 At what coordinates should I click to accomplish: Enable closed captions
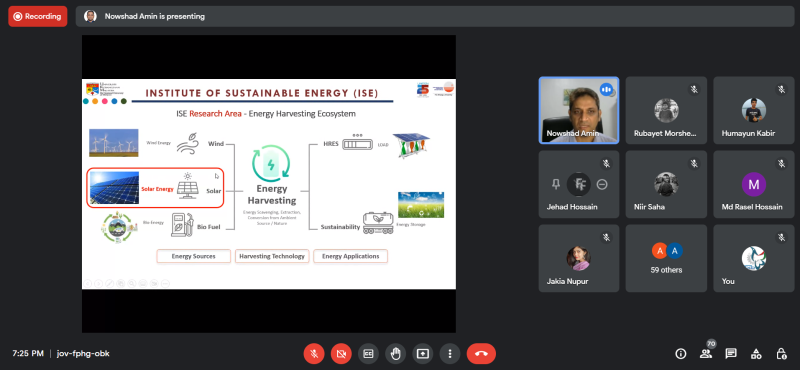coord(368,353)
